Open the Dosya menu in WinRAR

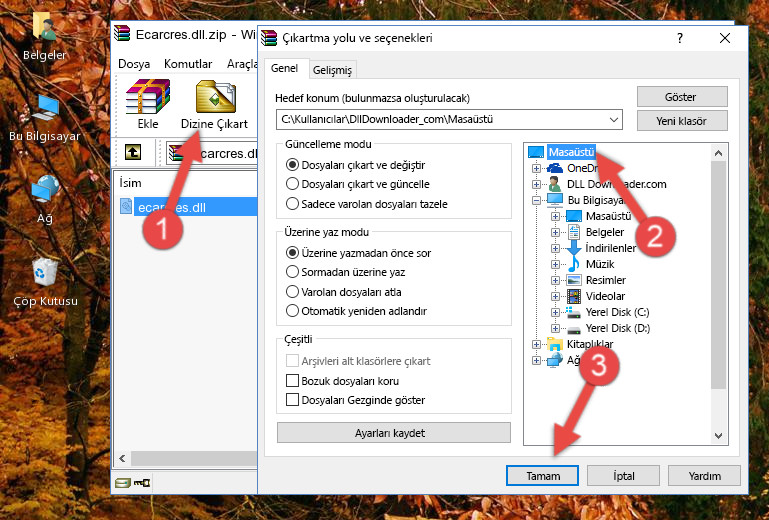coord(134,64)
